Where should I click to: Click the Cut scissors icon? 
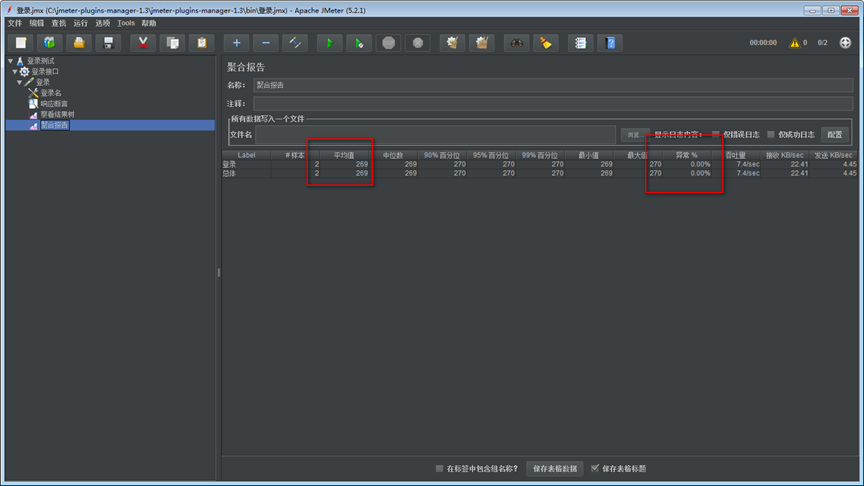click(x=143, y=43)
